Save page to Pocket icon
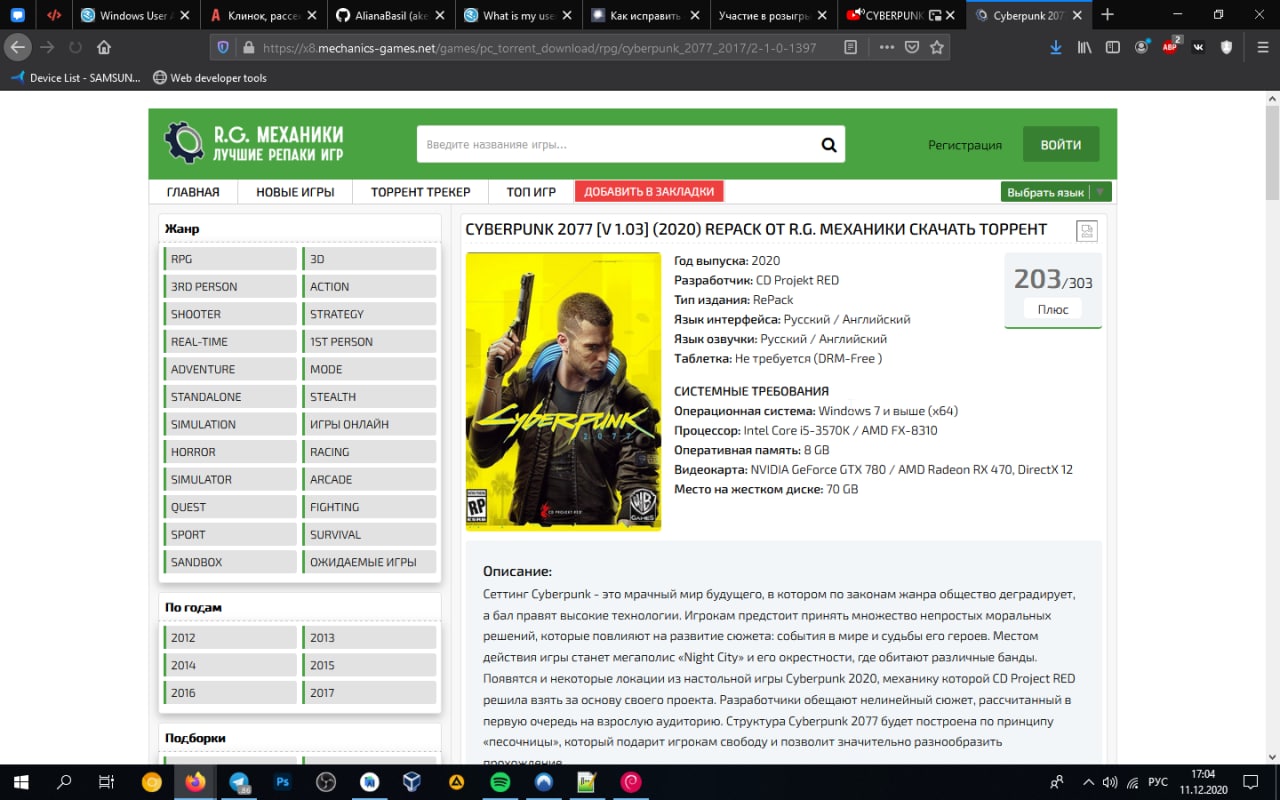 [x=912, y=47]
